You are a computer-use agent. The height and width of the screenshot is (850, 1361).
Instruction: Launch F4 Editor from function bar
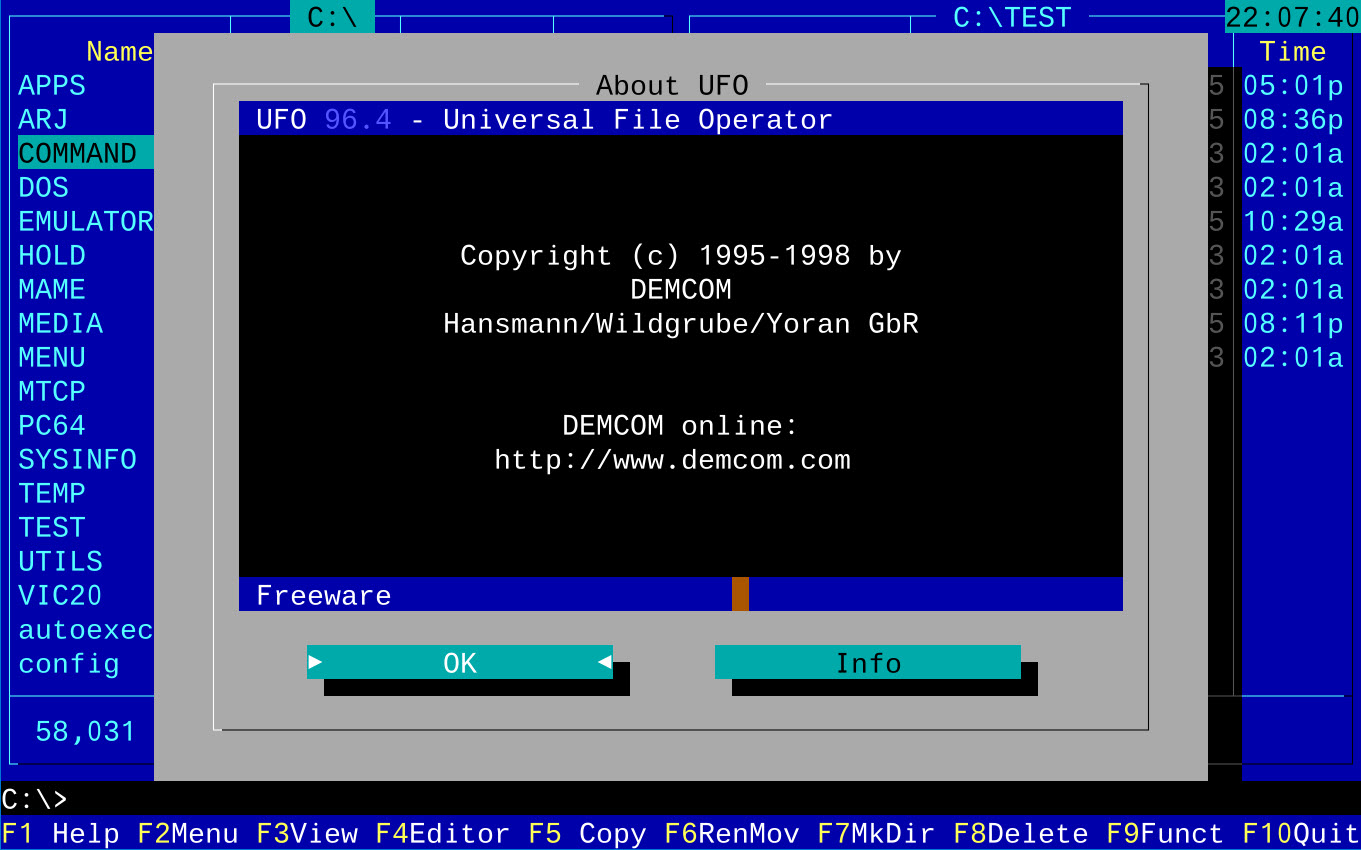pos(443,833)
